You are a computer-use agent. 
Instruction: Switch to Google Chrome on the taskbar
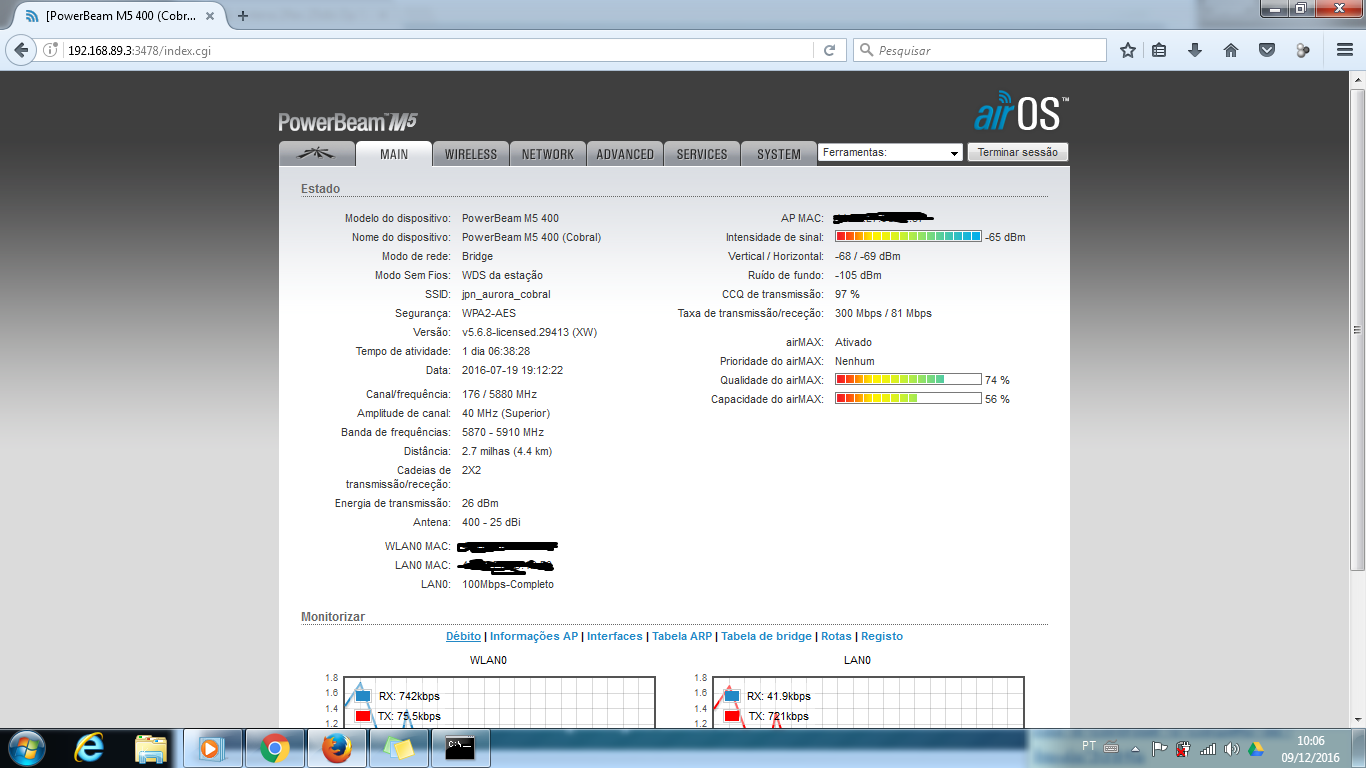pyautogui.click(x=274, y=748)
